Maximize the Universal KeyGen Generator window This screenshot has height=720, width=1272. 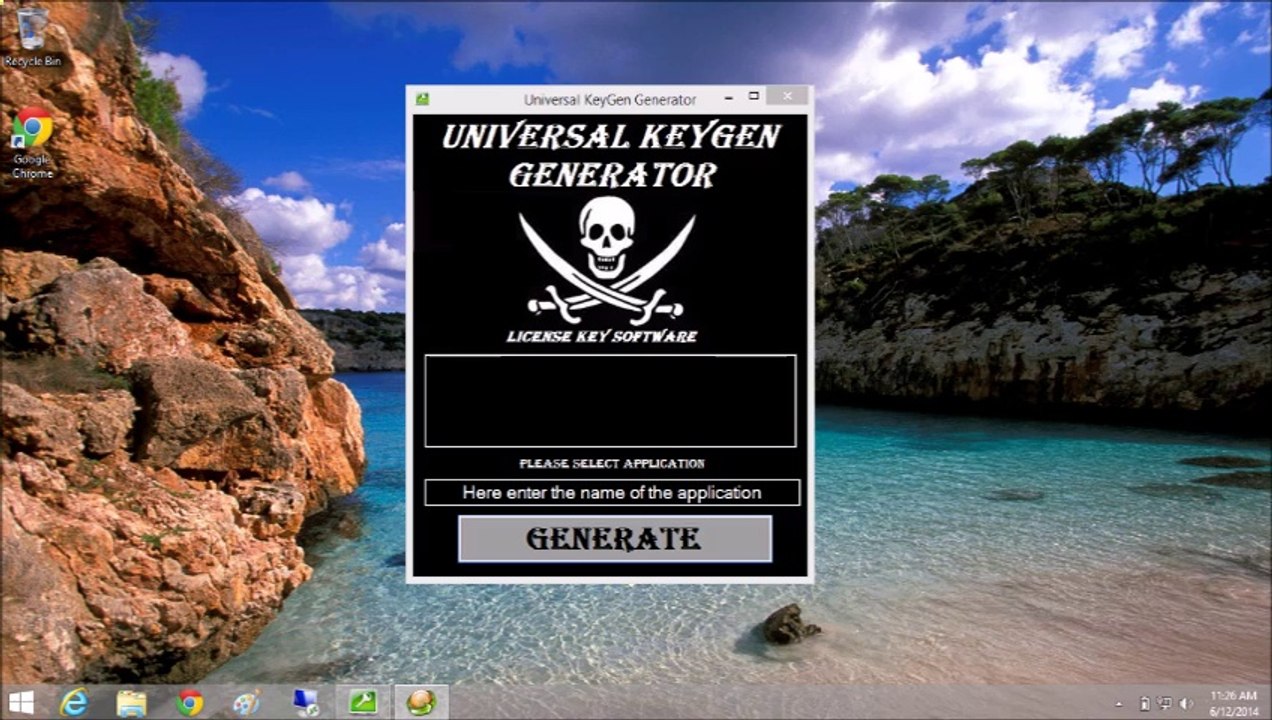tap(754, 97)
